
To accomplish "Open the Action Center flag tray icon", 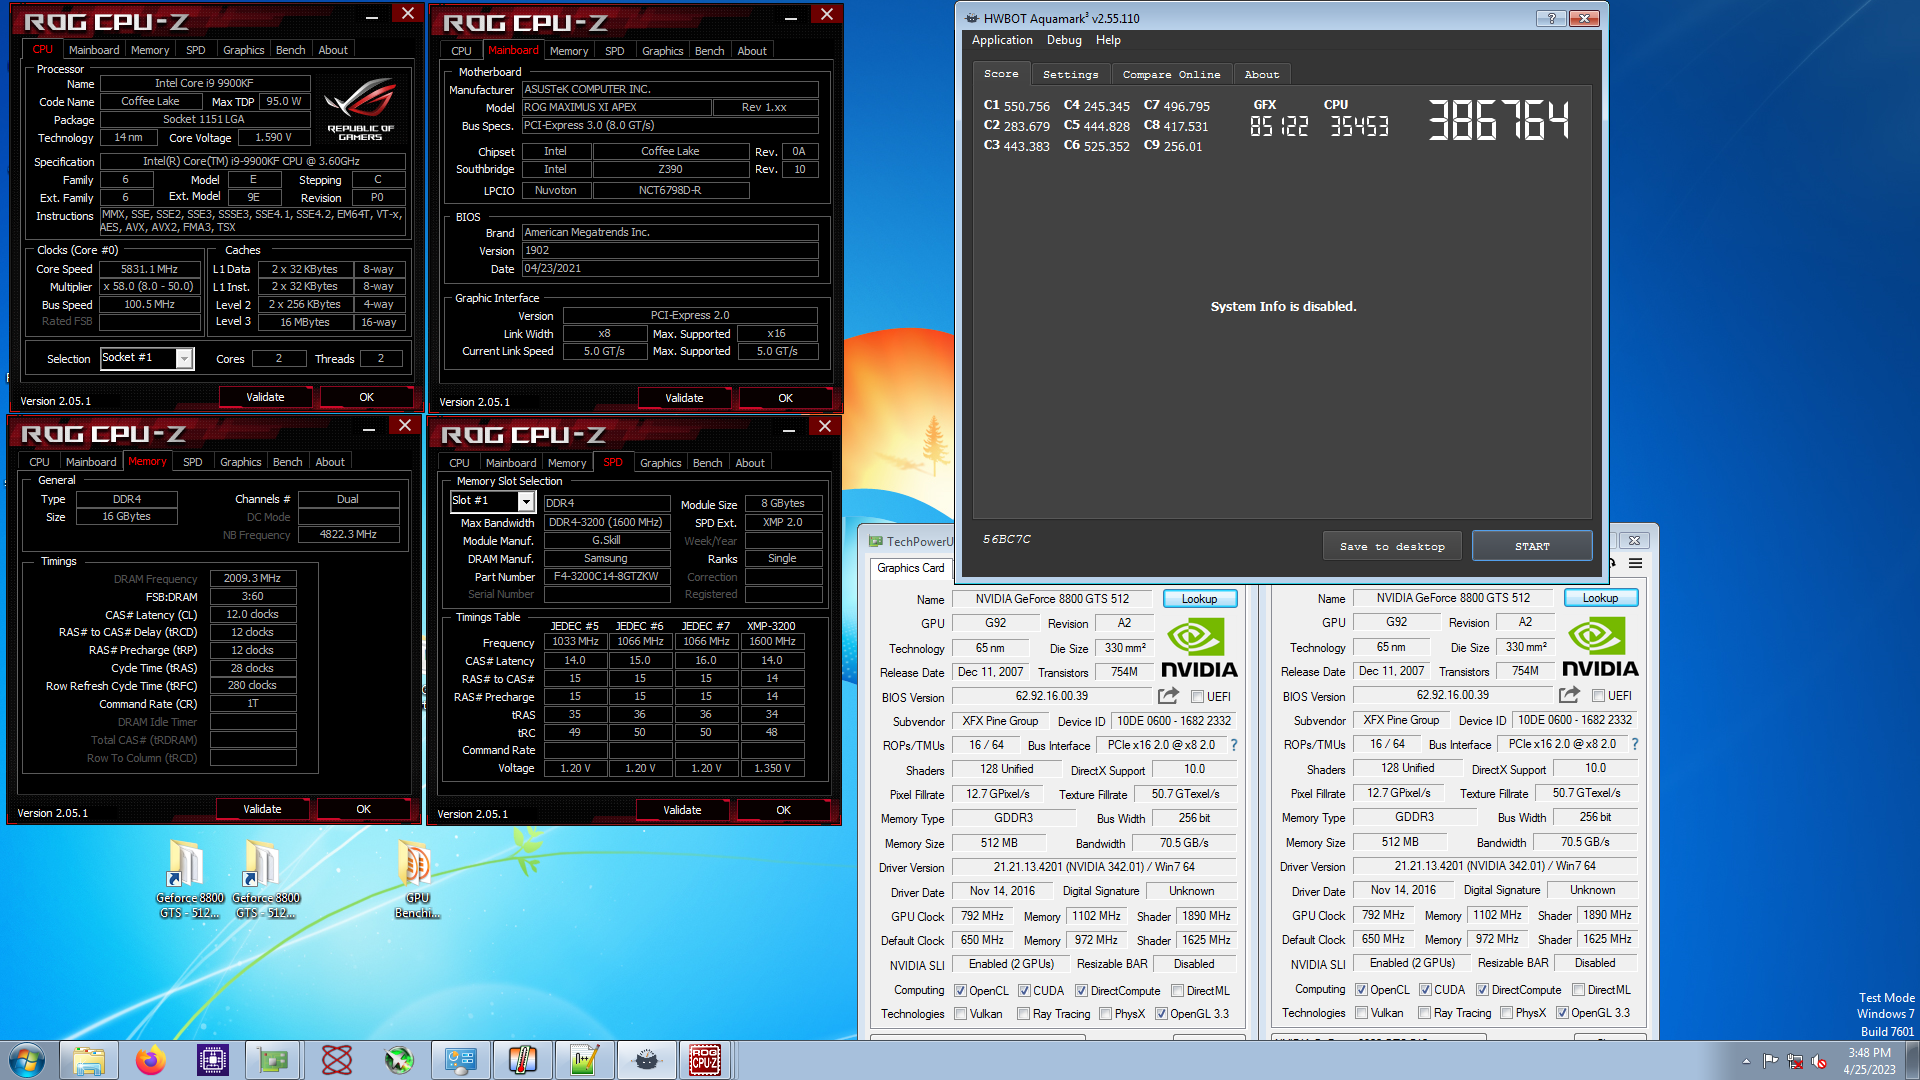I will tap(1771, 1061).
